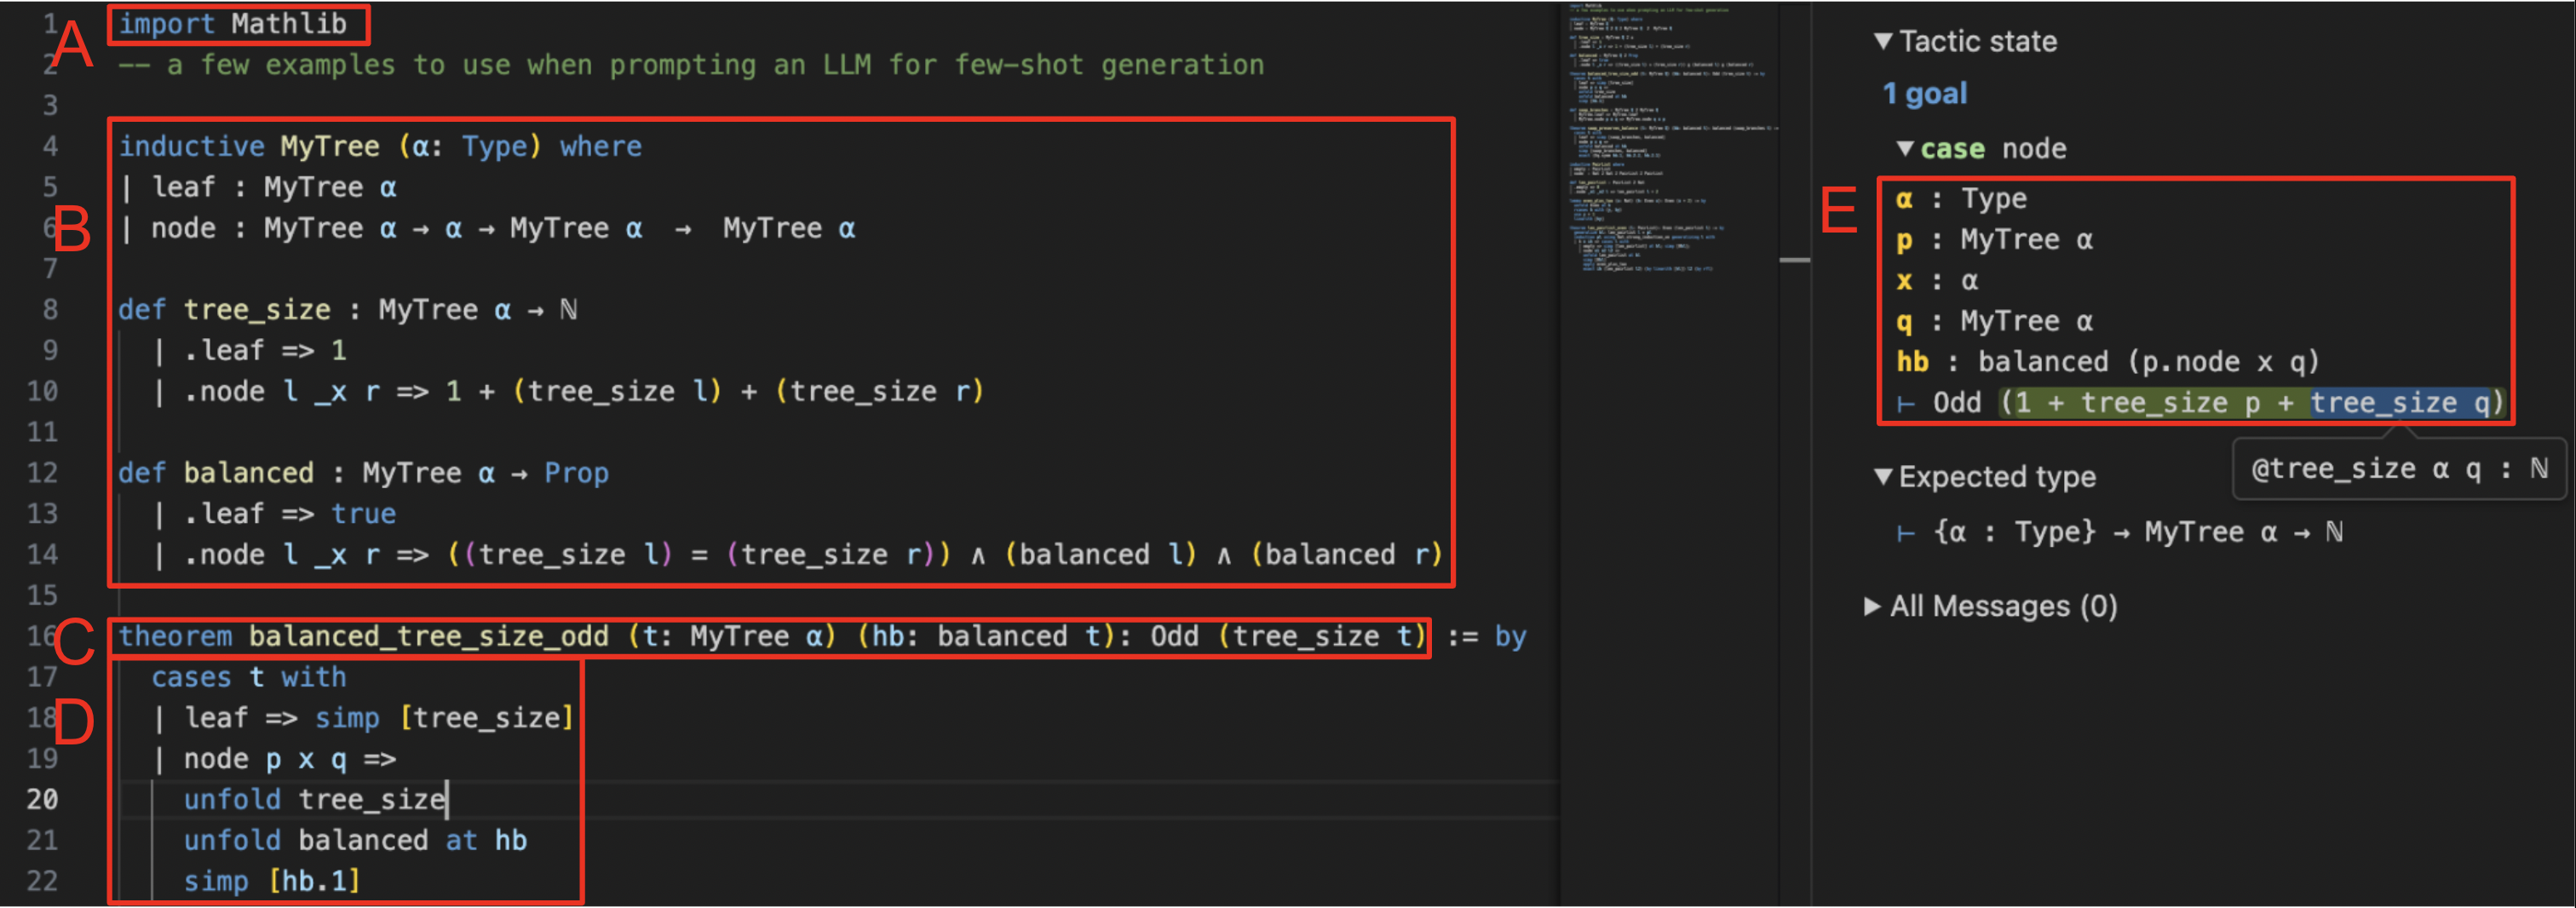Click import Mathlib on line 1

(235, 22)
